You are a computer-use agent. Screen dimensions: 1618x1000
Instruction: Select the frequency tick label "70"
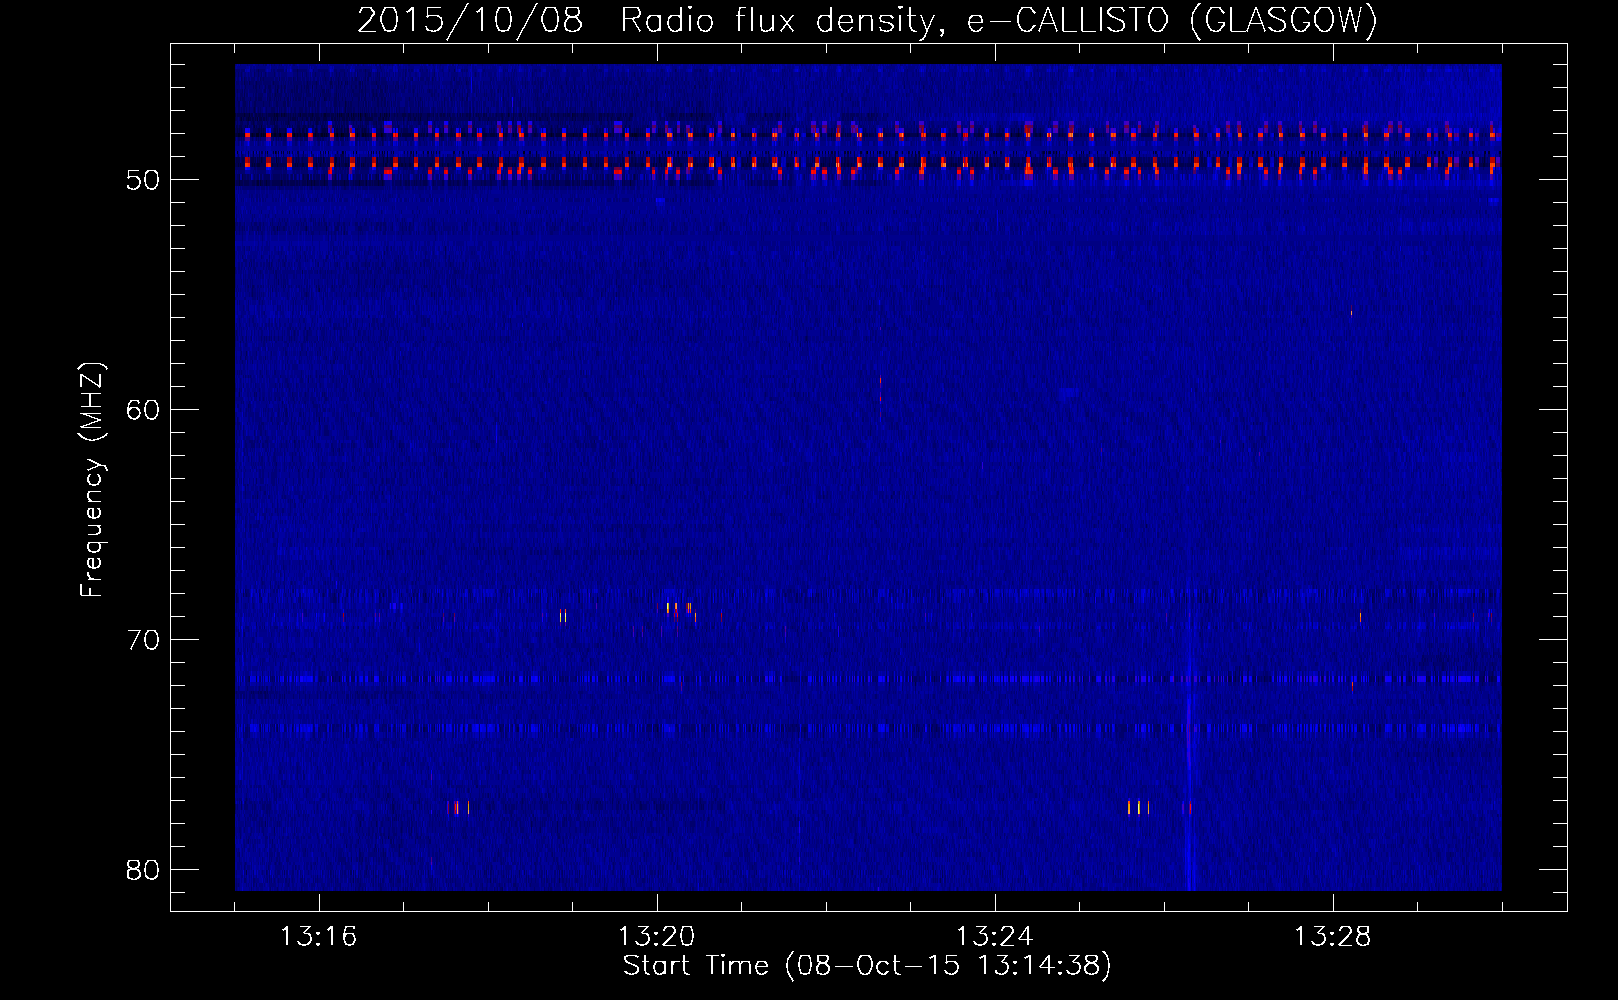click(x=142, y=640)
